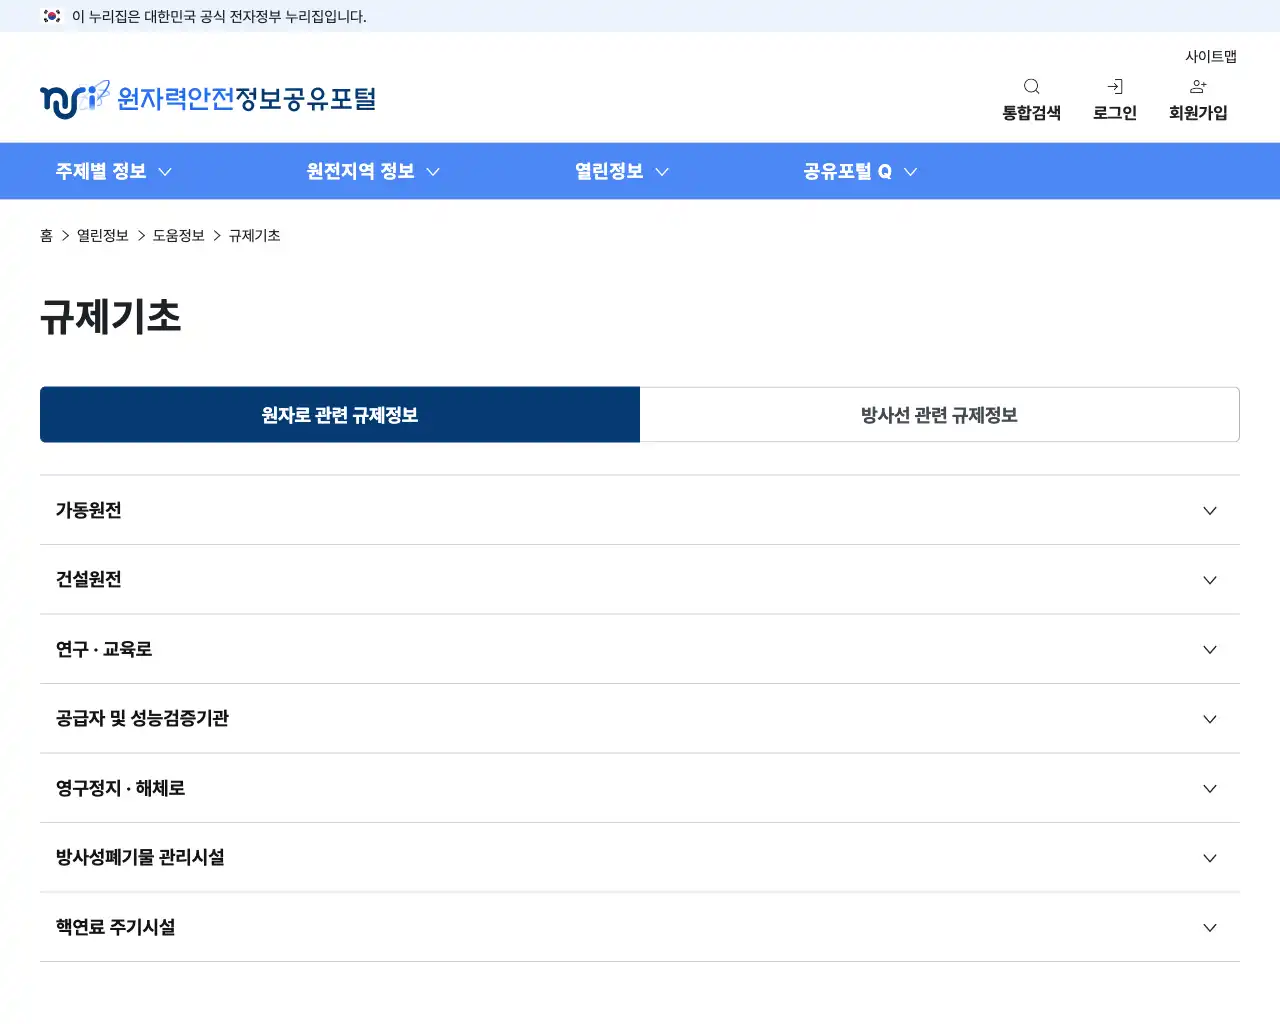Open the 주제별 정보 dropdown menu
This screenshot has width=1280, height=1024.
tap(113, 171)
